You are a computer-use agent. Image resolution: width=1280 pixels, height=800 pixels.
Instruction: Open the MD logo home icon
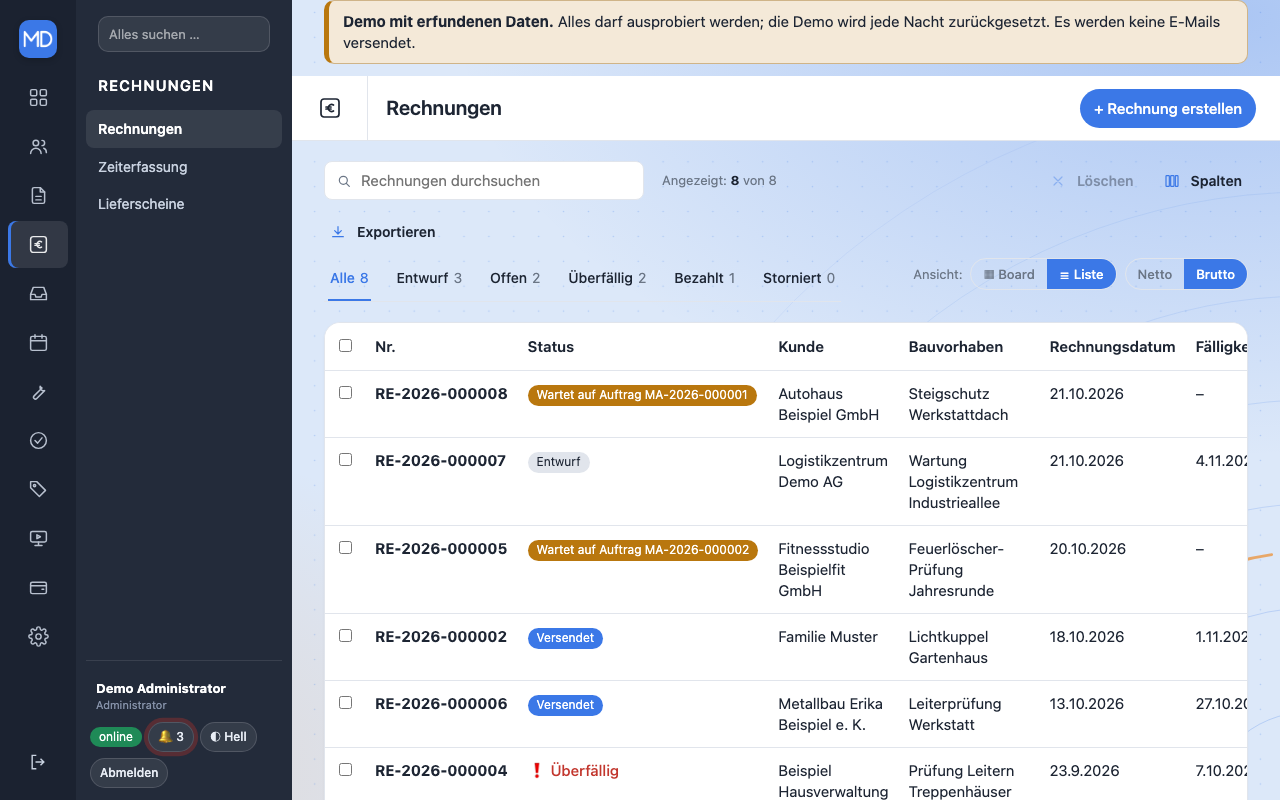click(38, 39)
